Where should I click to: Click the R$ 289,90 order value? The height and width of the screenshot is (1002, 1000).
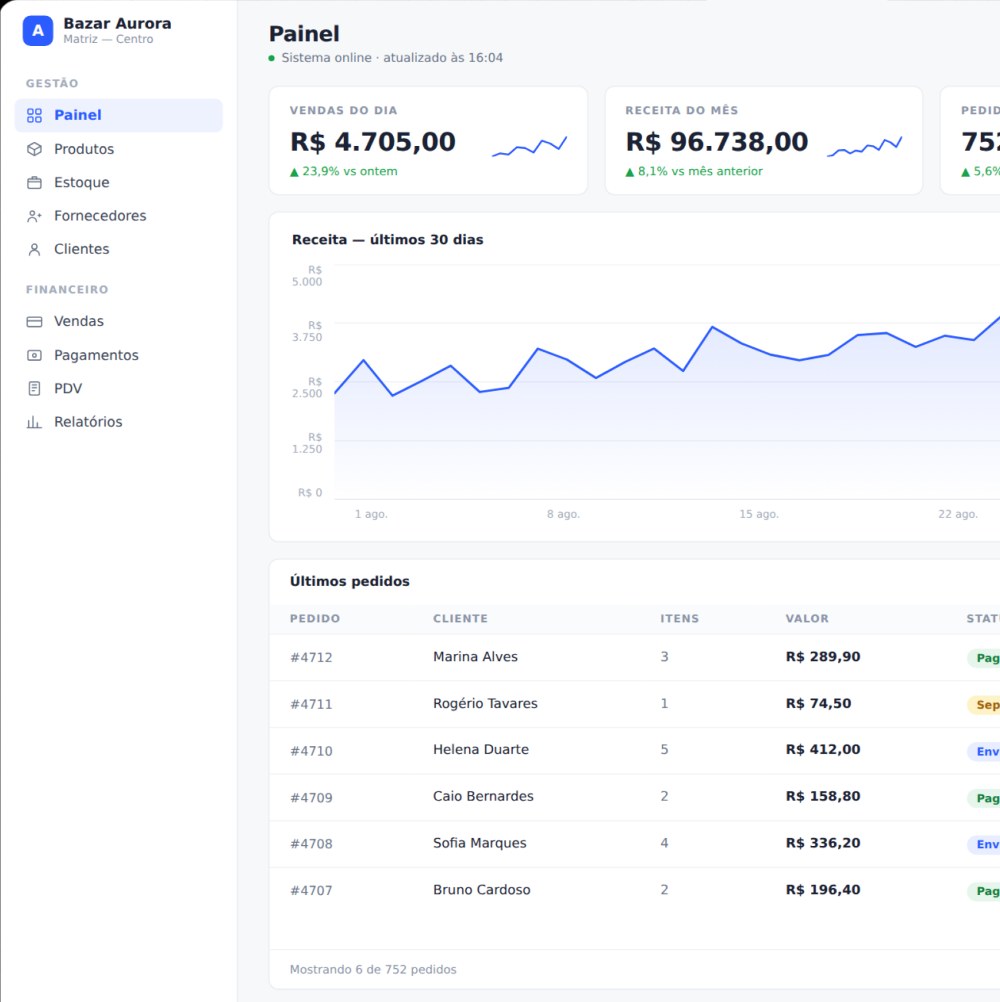tap(822, 657)
